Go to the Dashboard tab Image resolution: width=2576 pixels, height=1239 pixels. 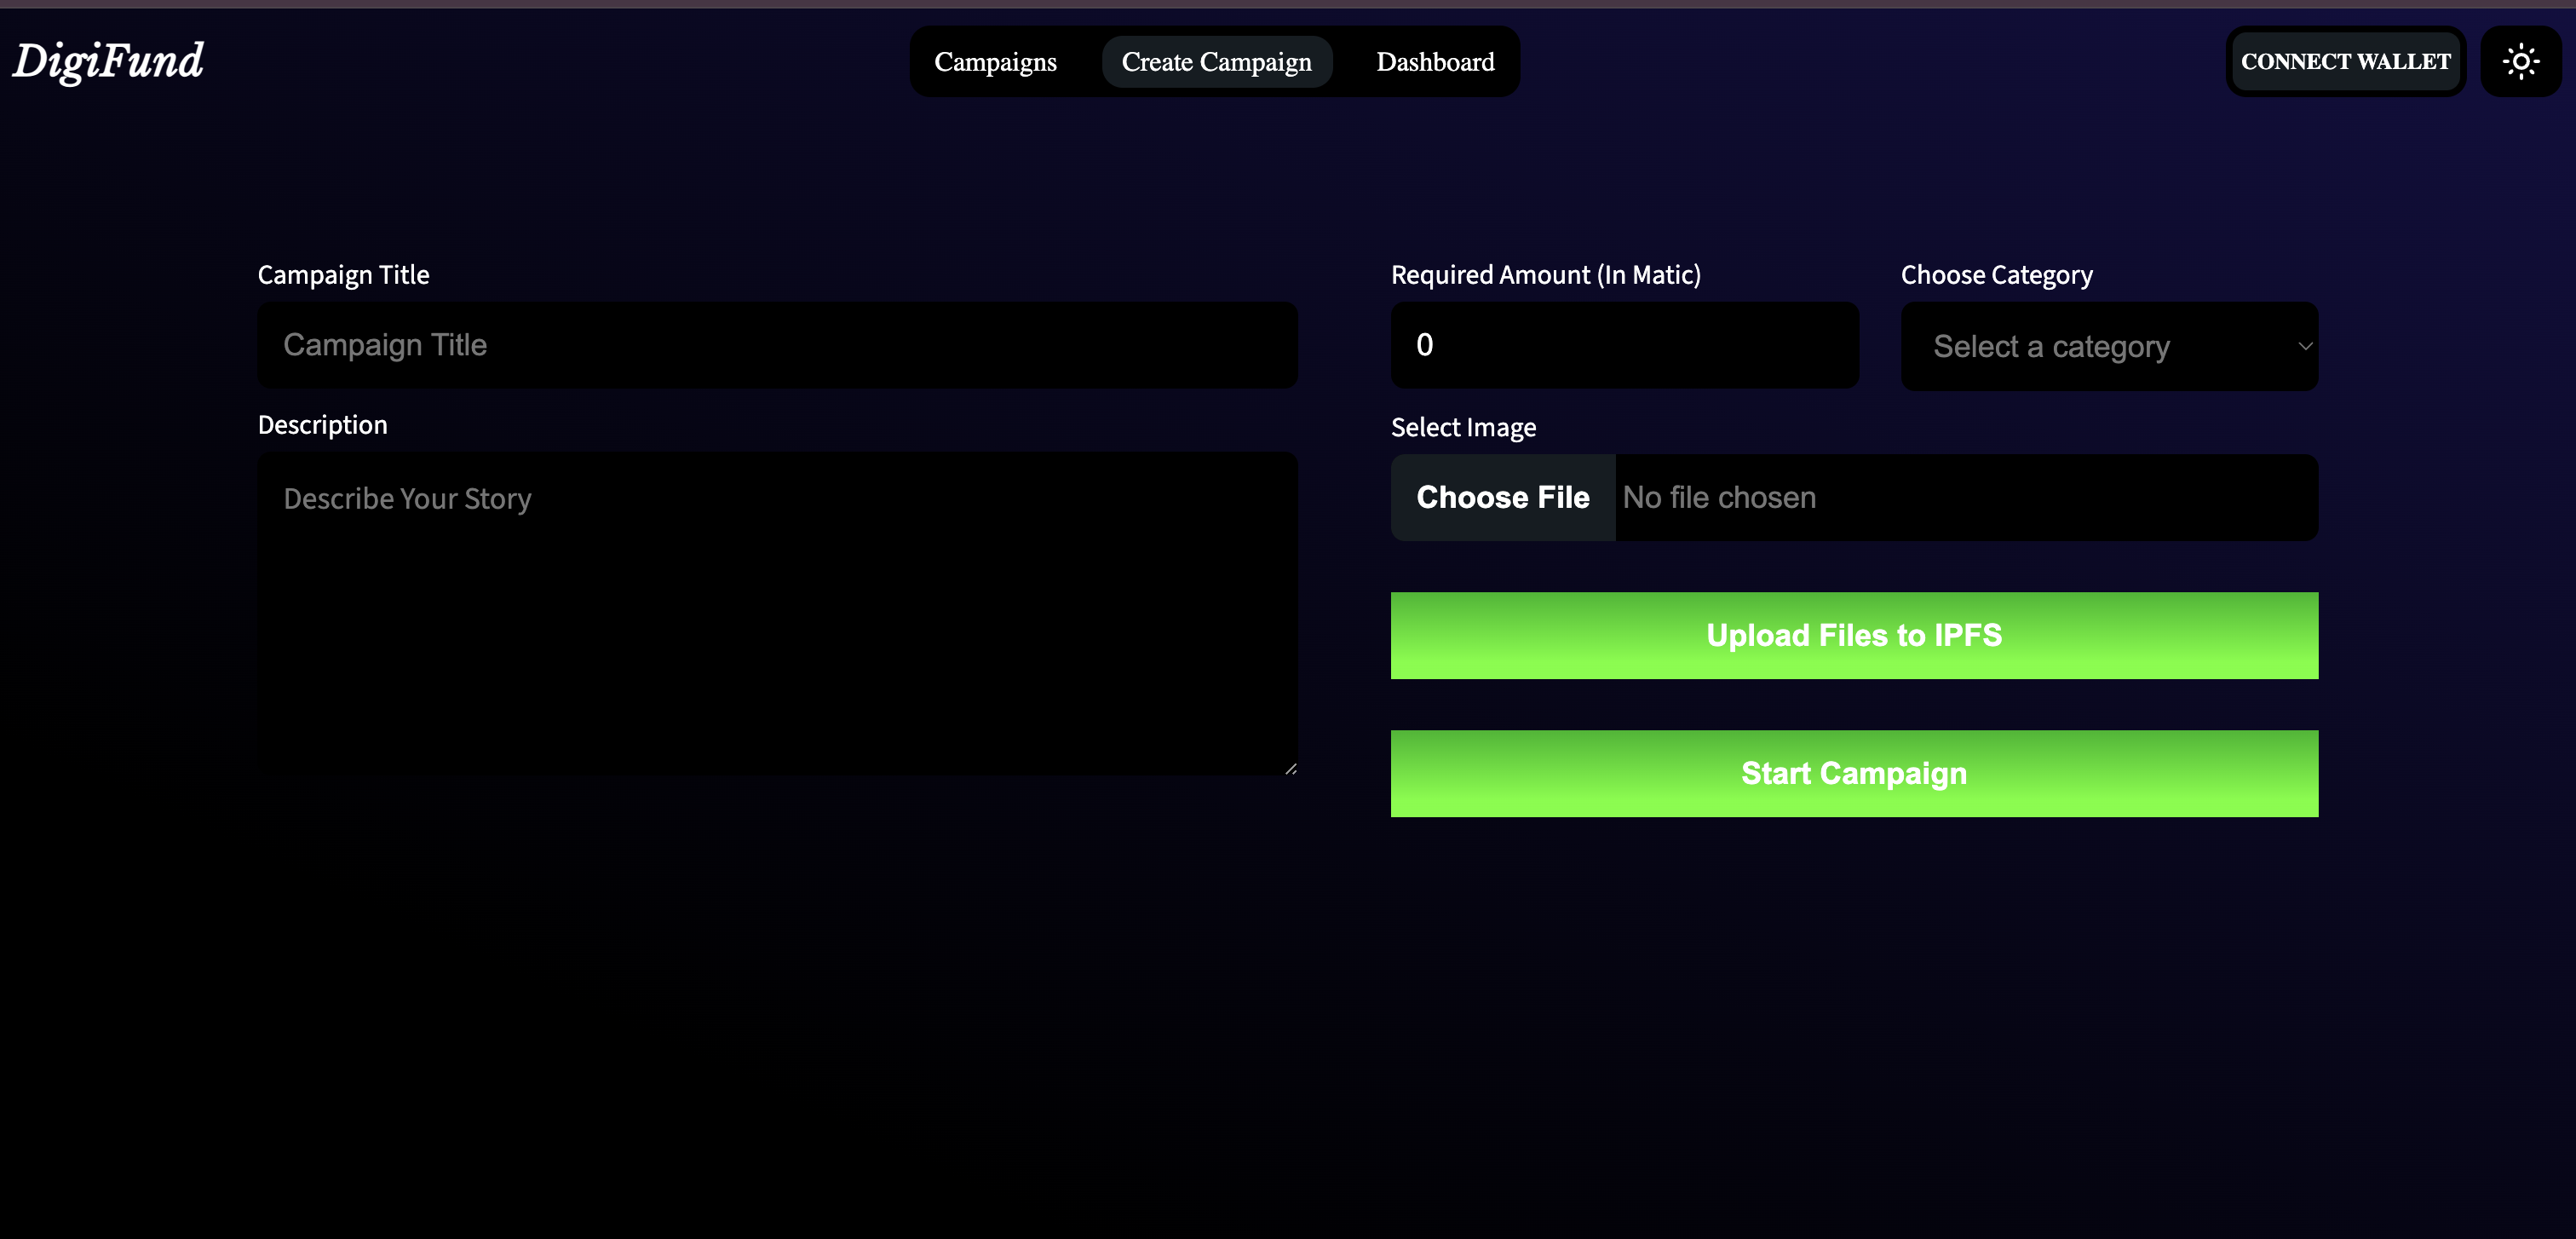[x=1435, y=62]
